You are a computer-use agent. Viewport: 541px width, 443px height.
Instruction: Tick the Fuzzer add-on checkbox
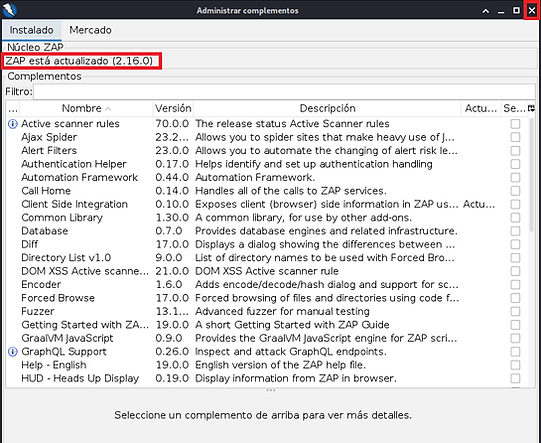515,312
